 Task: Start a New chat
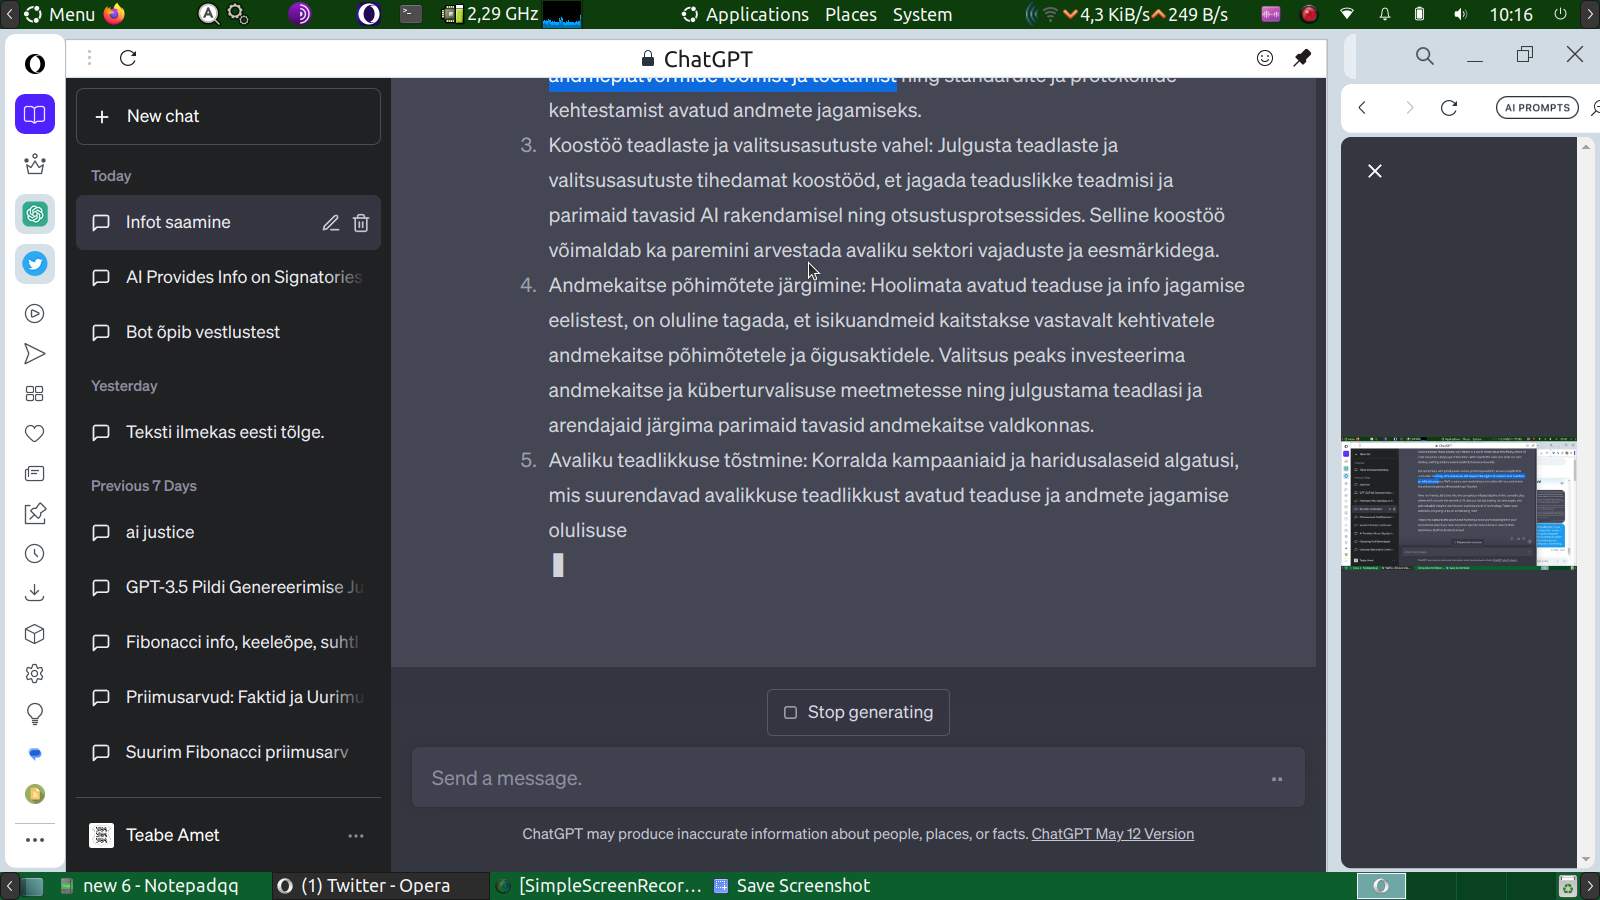pyautogui.click(x=228, y=116)
